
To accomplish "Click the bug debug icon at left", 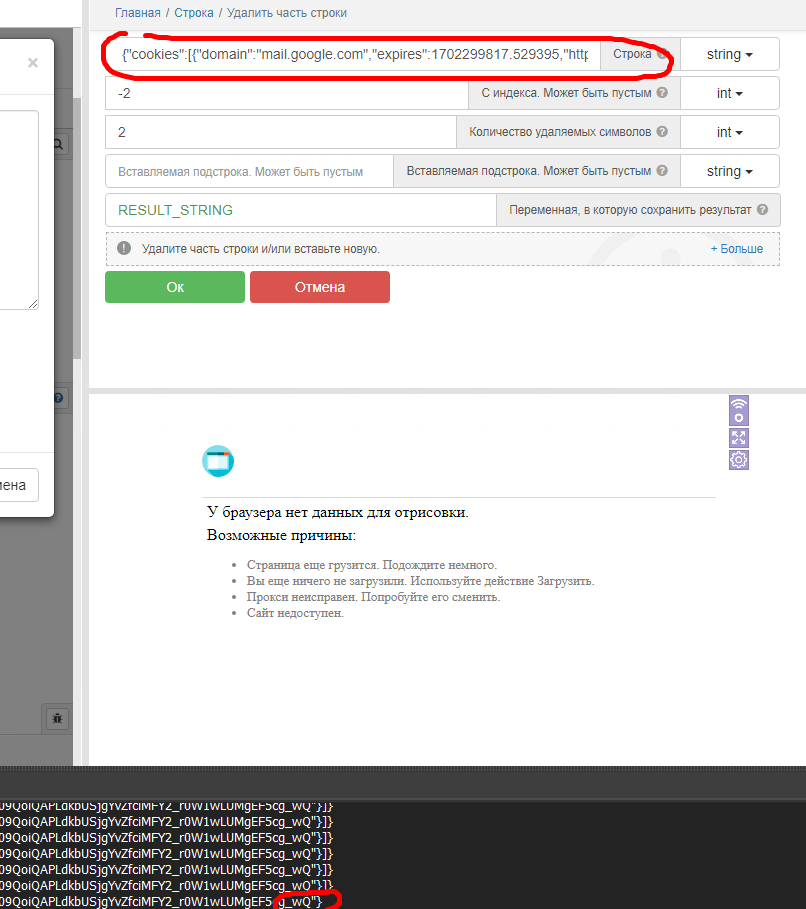I will pyautogui.click(x=57, y=718).
